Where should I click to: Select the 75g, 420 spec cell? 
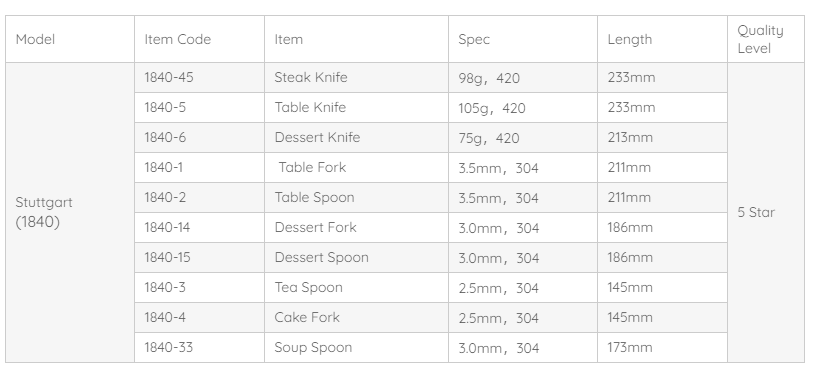(522, 138)
